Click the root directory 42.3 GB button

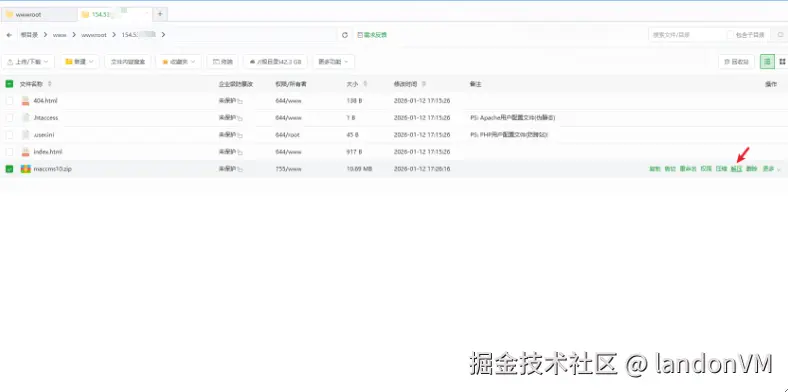(275, 62)
